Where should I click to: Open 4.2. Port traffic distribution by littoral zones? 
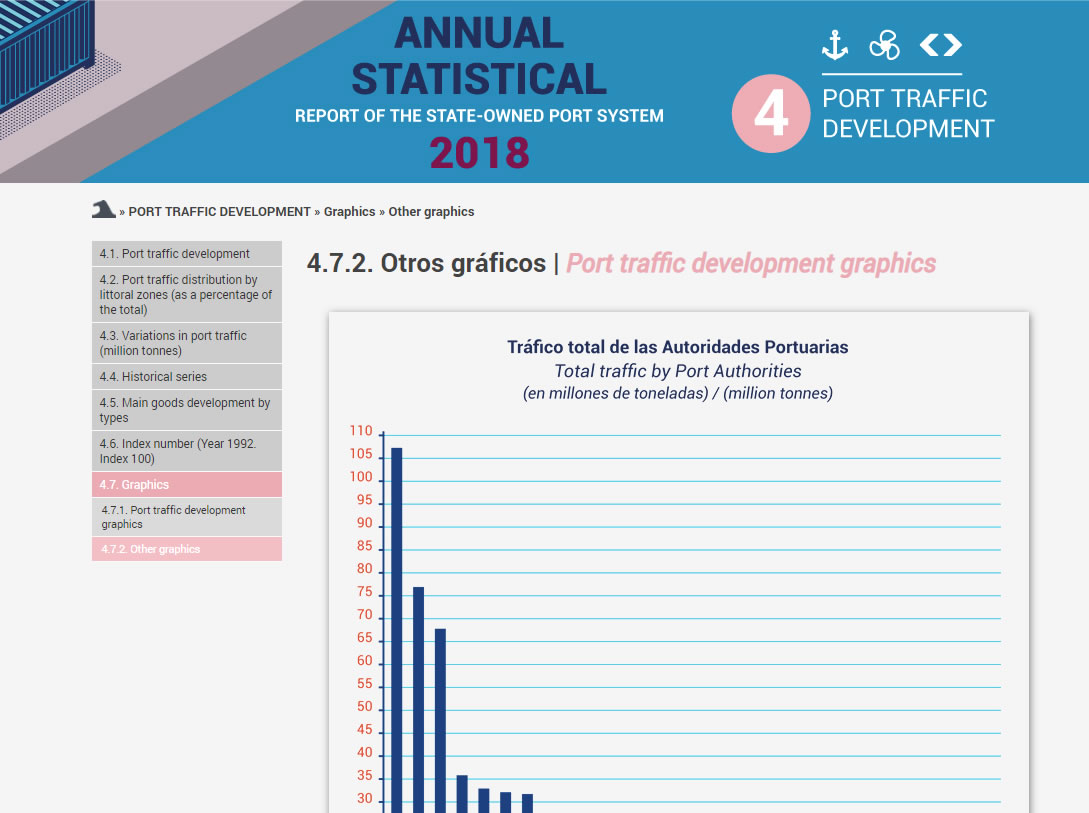pyautogui.click(x=186, y=295)
